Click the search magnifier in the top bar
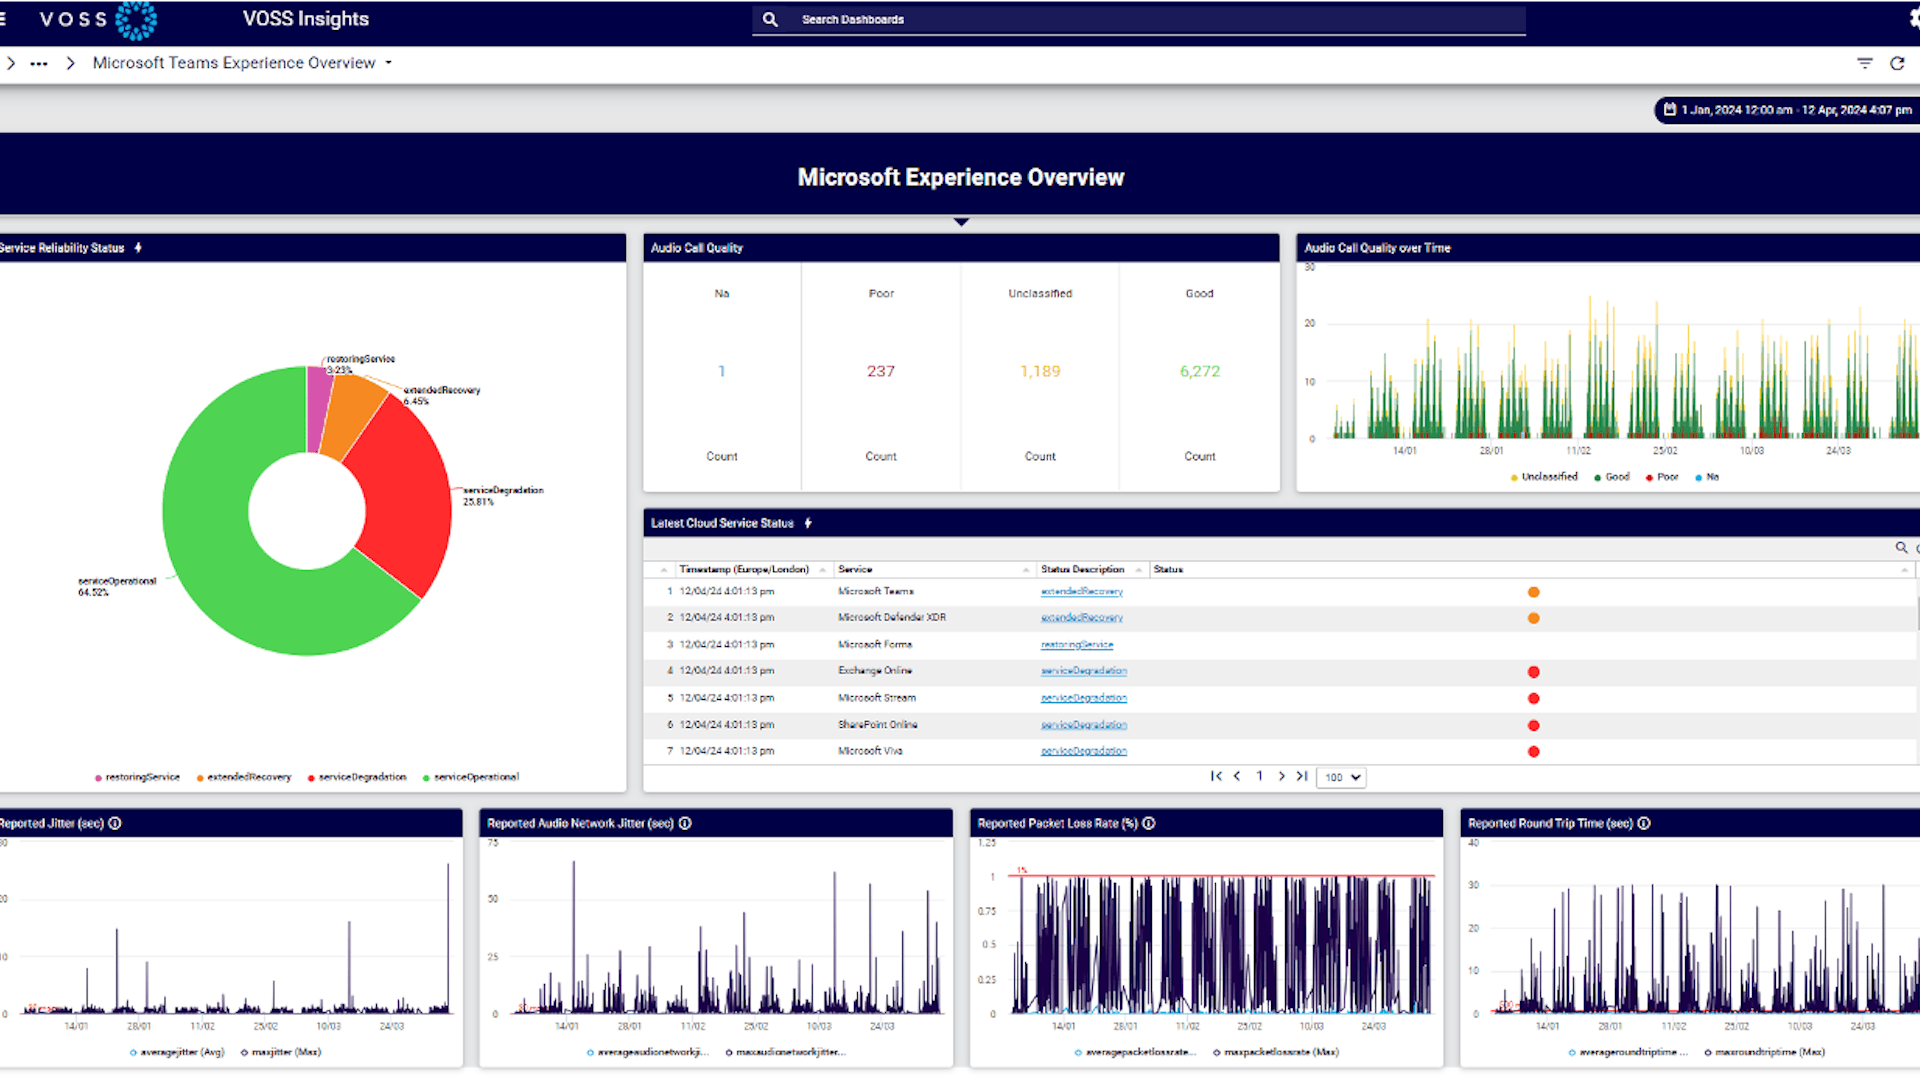 point(770,19)
